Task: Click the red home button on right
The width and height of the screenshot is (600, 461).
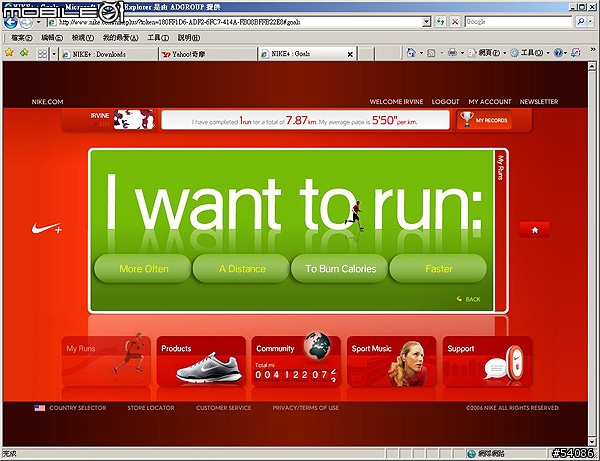Action: 535,230
